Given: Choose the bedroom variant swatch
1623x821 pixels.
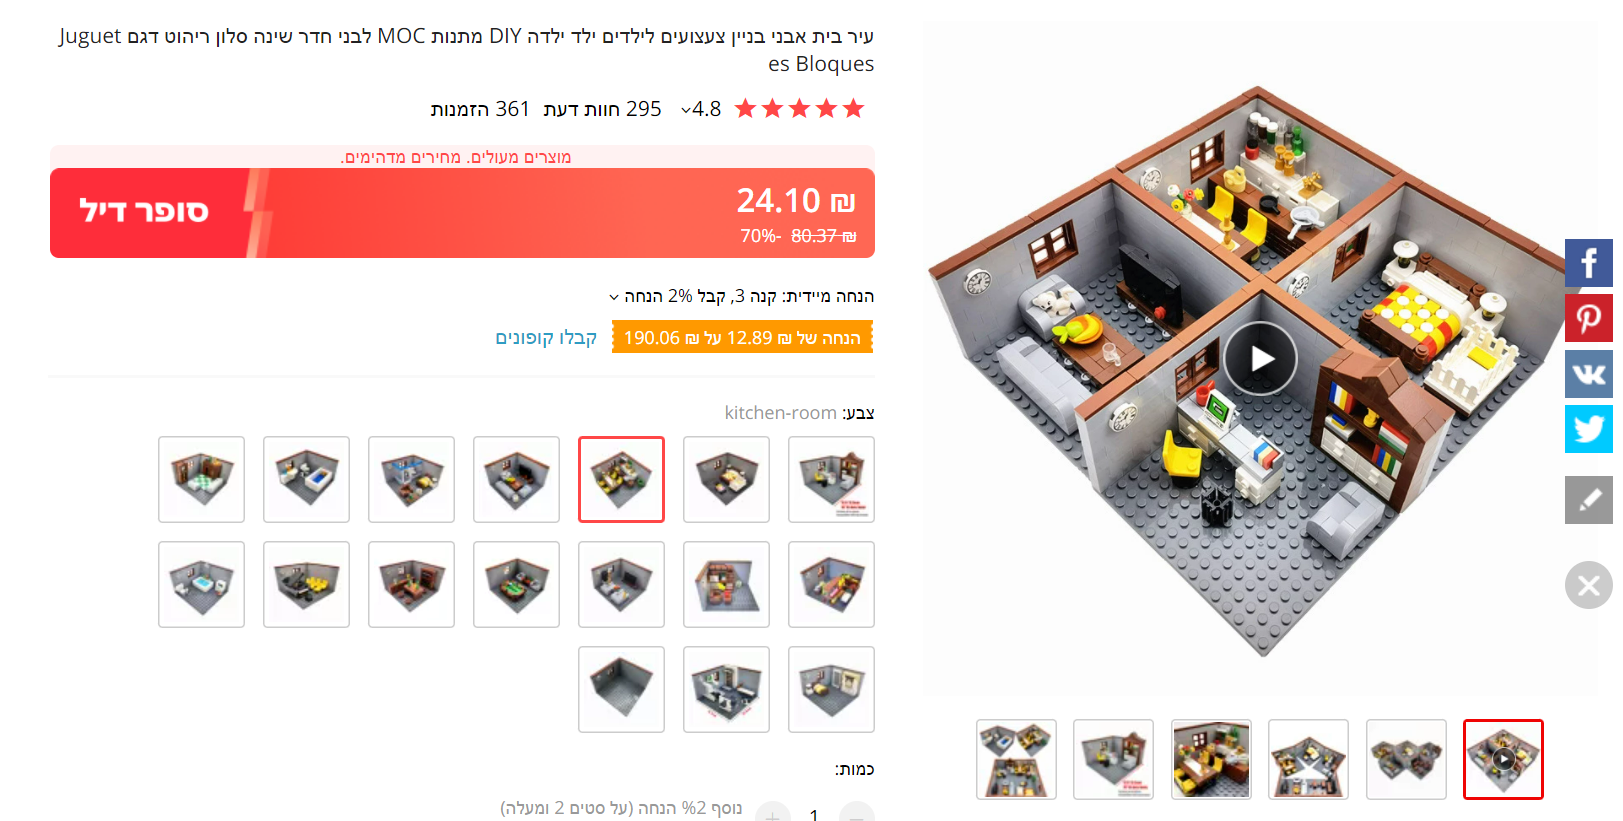Looking at the screenshot, I should 726,479.
